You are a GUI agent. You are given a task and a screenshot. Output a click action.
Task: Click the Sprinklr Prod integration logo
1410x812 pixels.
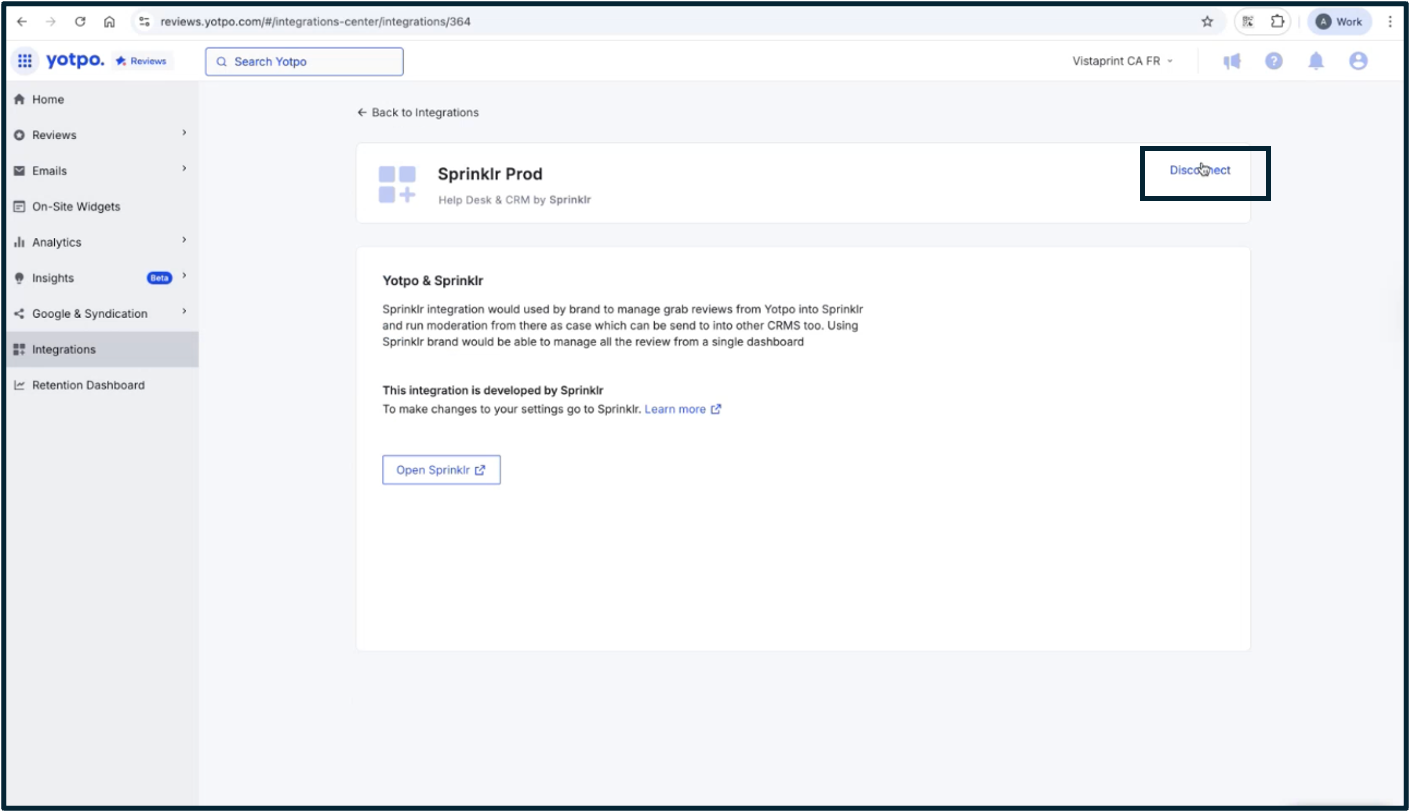[x=397, y=185]
